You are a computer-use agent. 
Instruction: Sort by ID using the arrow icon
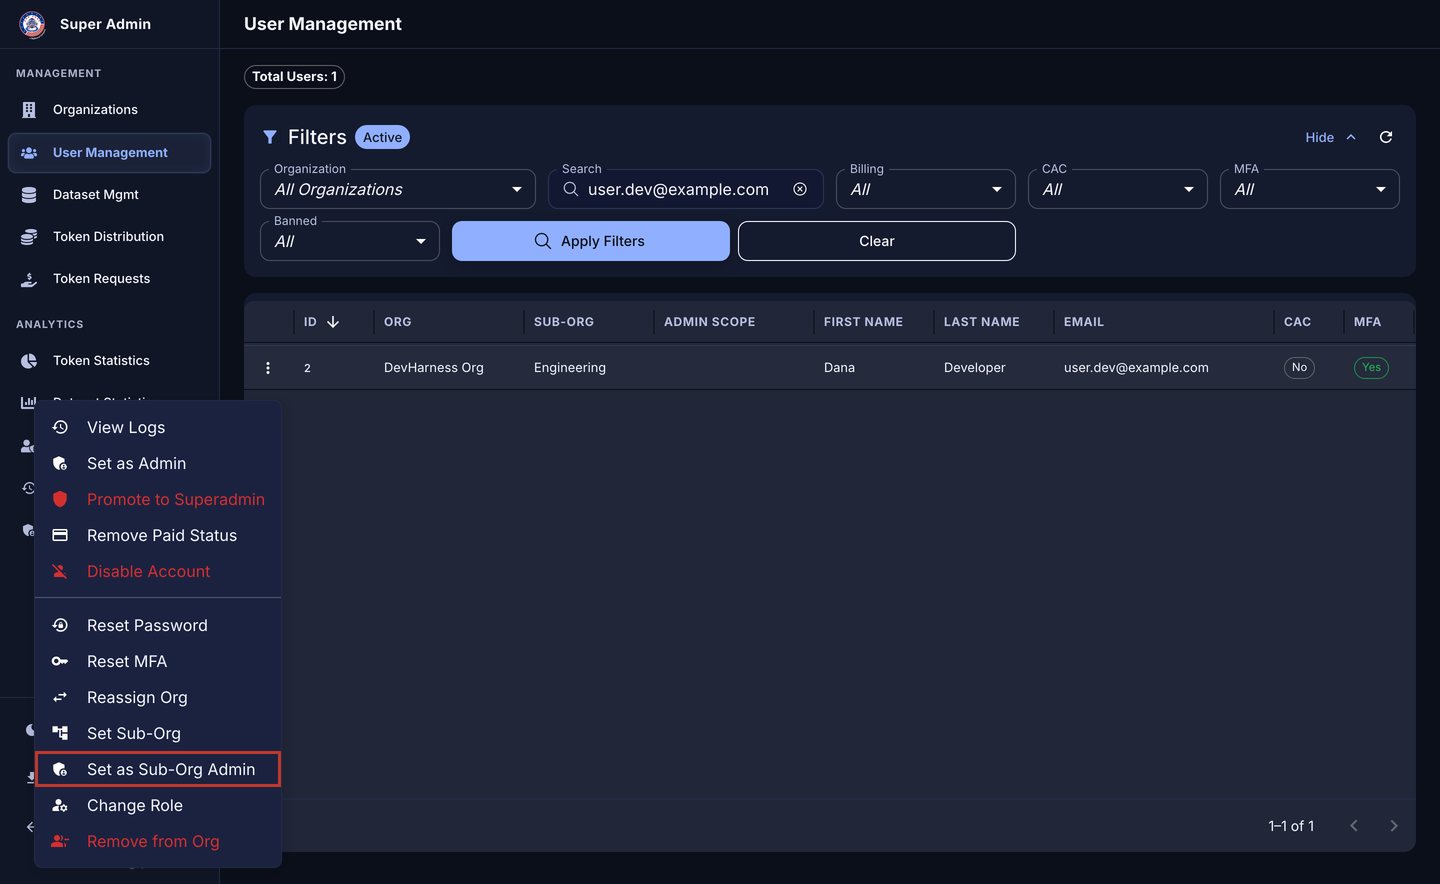click(x=333, y=322)
